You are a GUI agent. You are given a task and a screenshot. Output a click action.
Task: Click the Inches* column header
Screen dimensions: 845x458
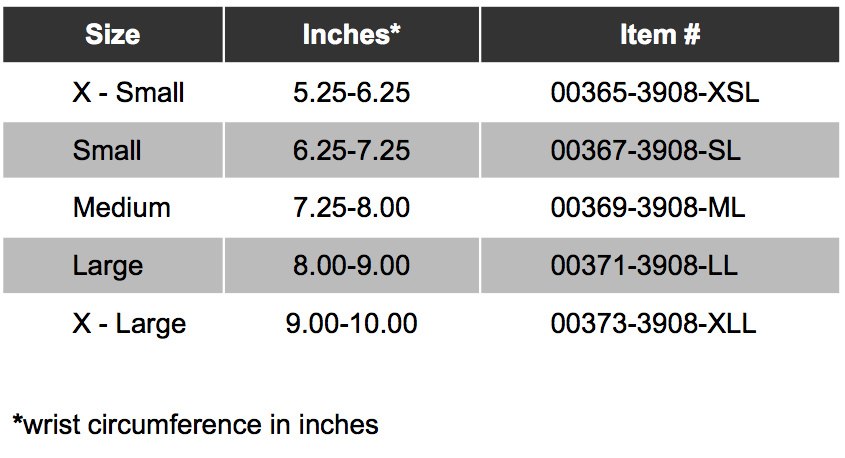tap(351, 35)
